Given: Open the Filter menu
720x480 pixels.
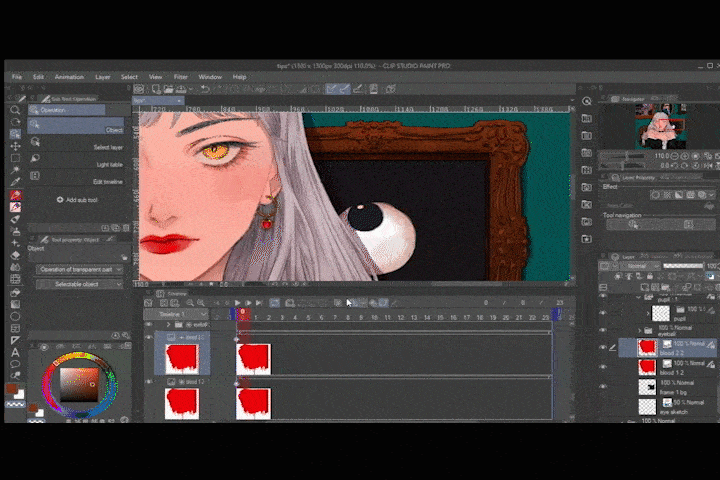Looking at the screenshot, I should (x=180, y=77).
